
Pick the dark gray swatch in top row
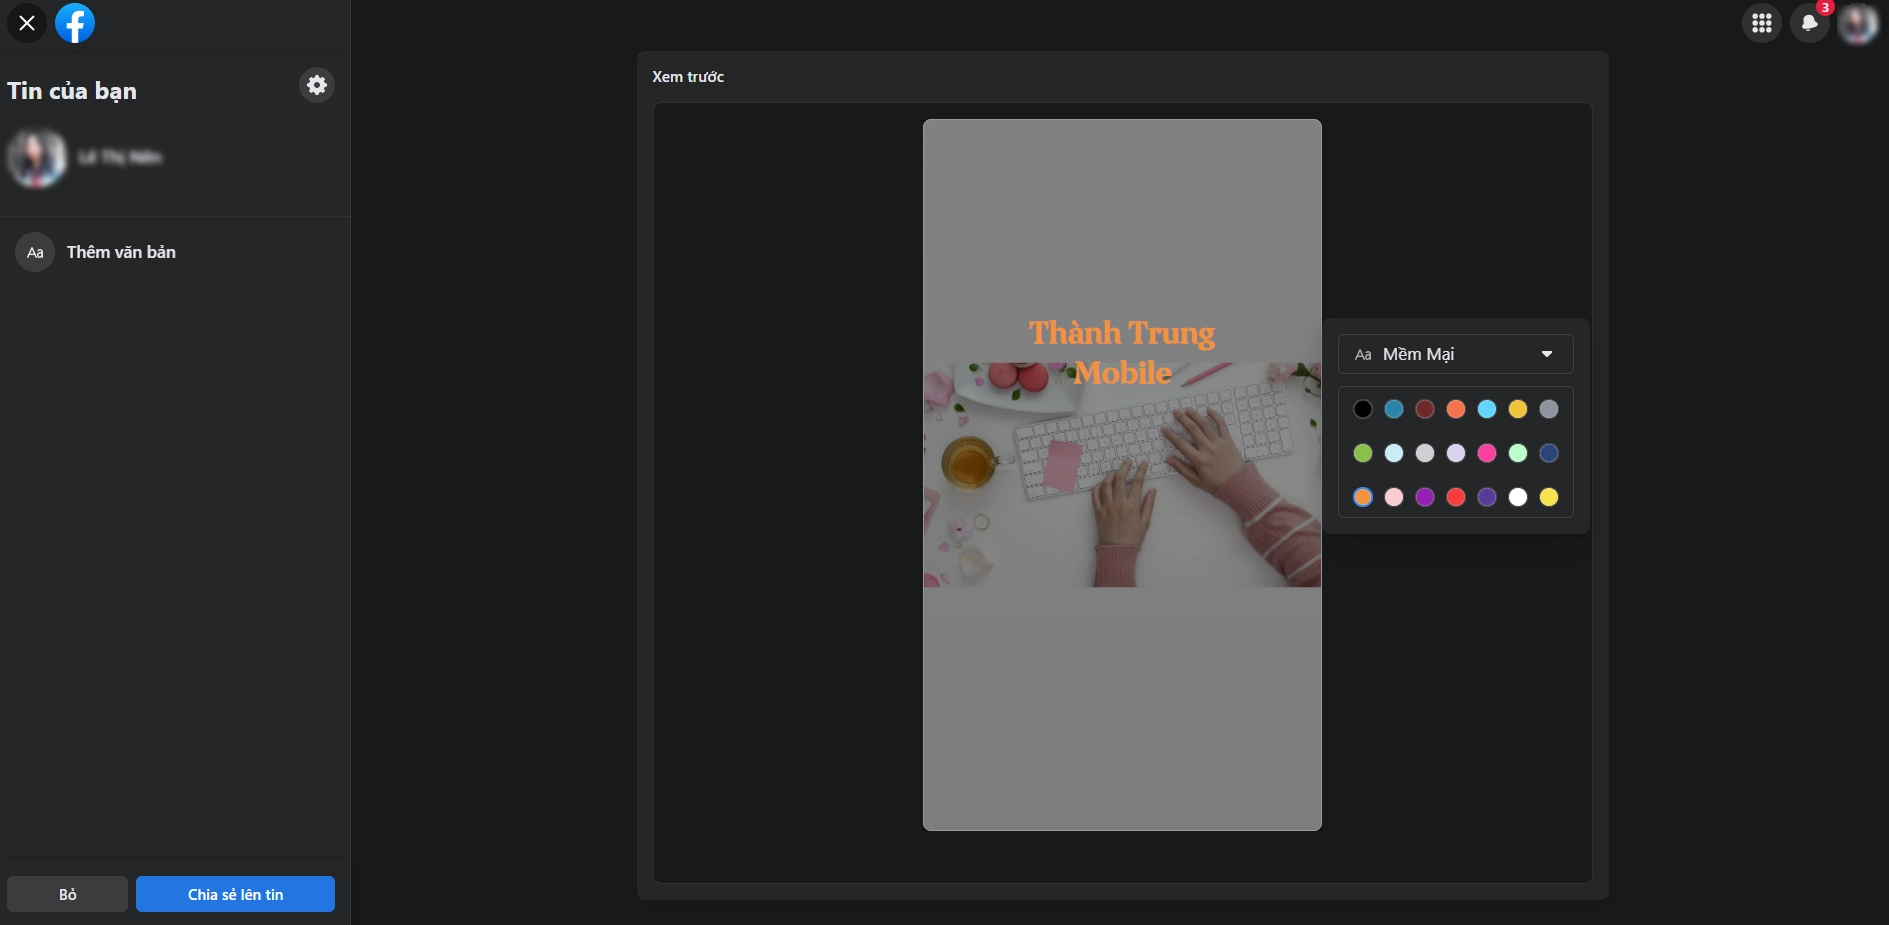click(x=1549, y=409)
